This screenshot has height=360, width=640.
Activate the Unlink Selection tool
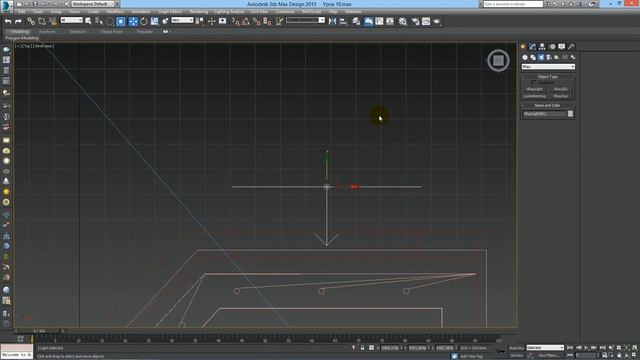click(42, 21)
